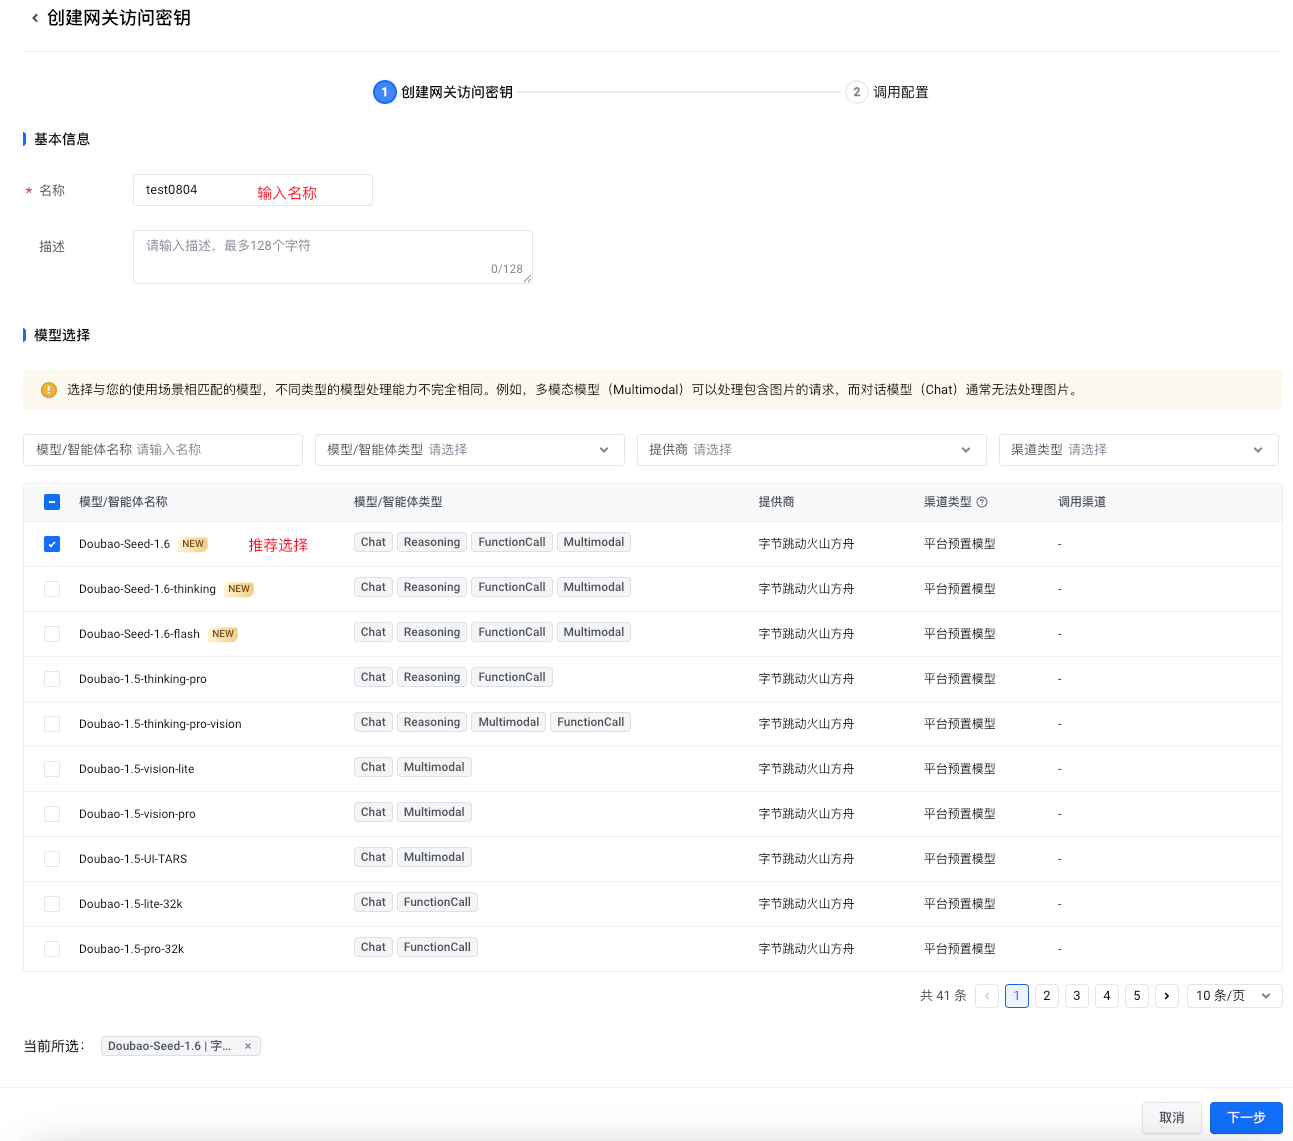Jump to page 3 of results
Screen dimensions: 1293x1141
pyautogui.click(x=1076, y=996)
